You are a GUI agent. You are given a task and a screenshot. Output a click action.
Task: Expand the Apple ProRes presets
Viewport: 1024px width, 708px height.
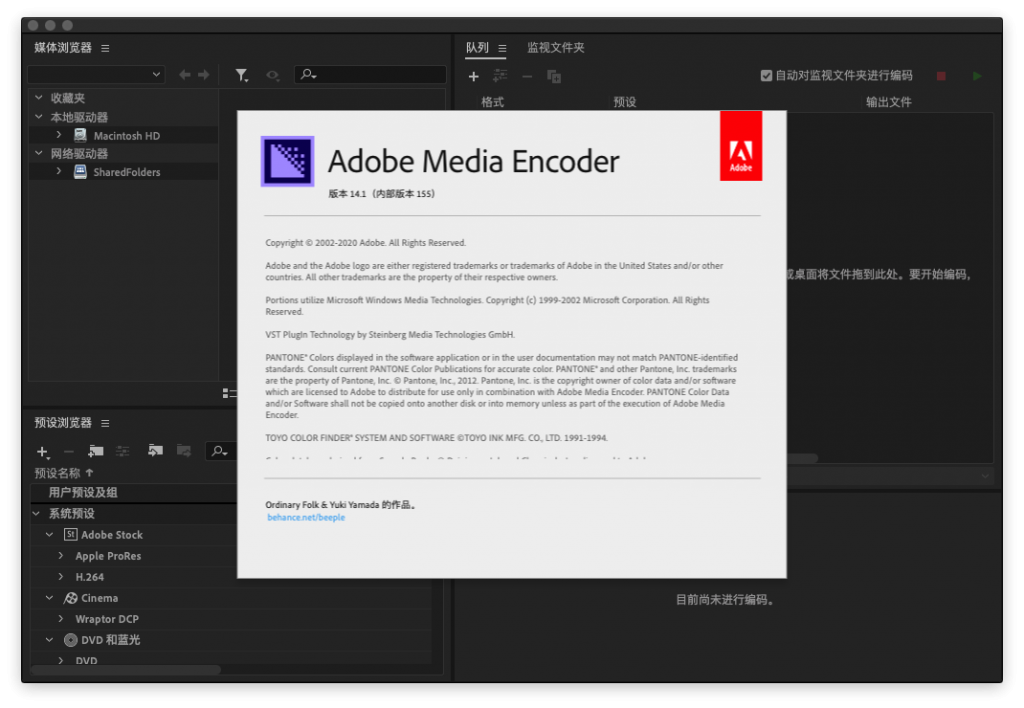pos(61,555)
